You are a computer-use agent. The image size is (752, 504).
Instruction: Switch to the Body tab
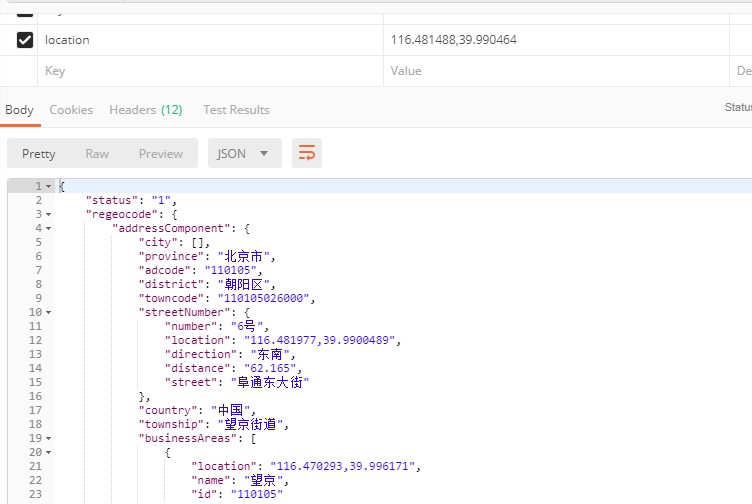coord(19,110)
